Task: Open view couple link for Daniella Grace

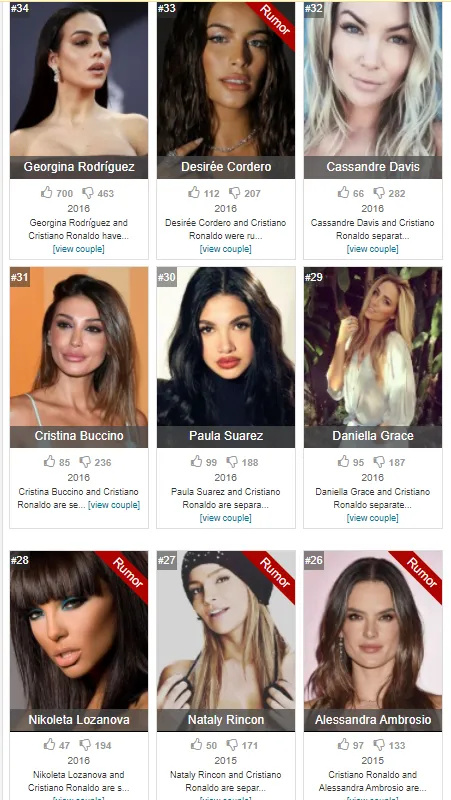Action: 372,518
